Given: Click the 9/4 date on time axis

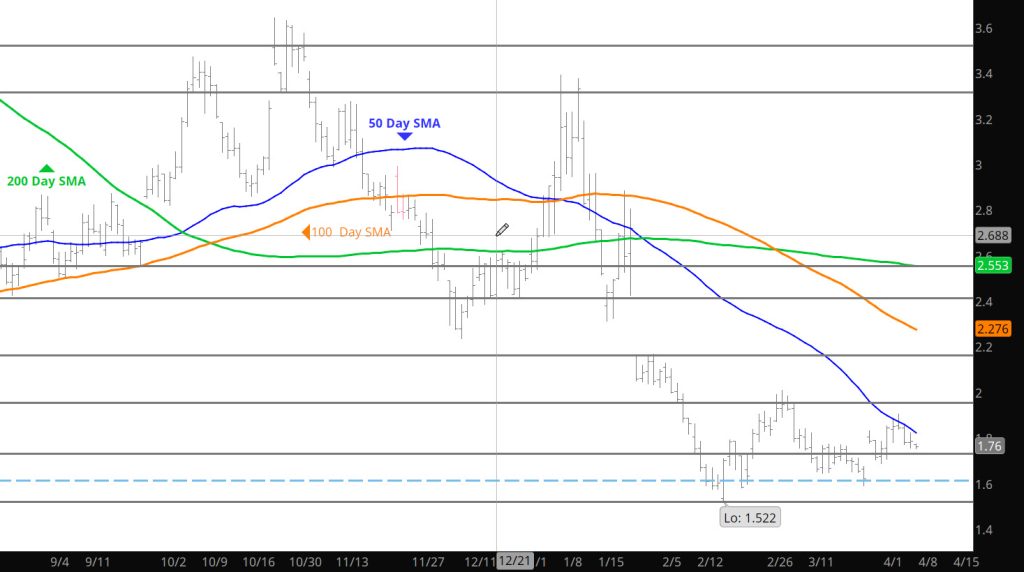Looking at the screenshot, I should coord(60,561).
